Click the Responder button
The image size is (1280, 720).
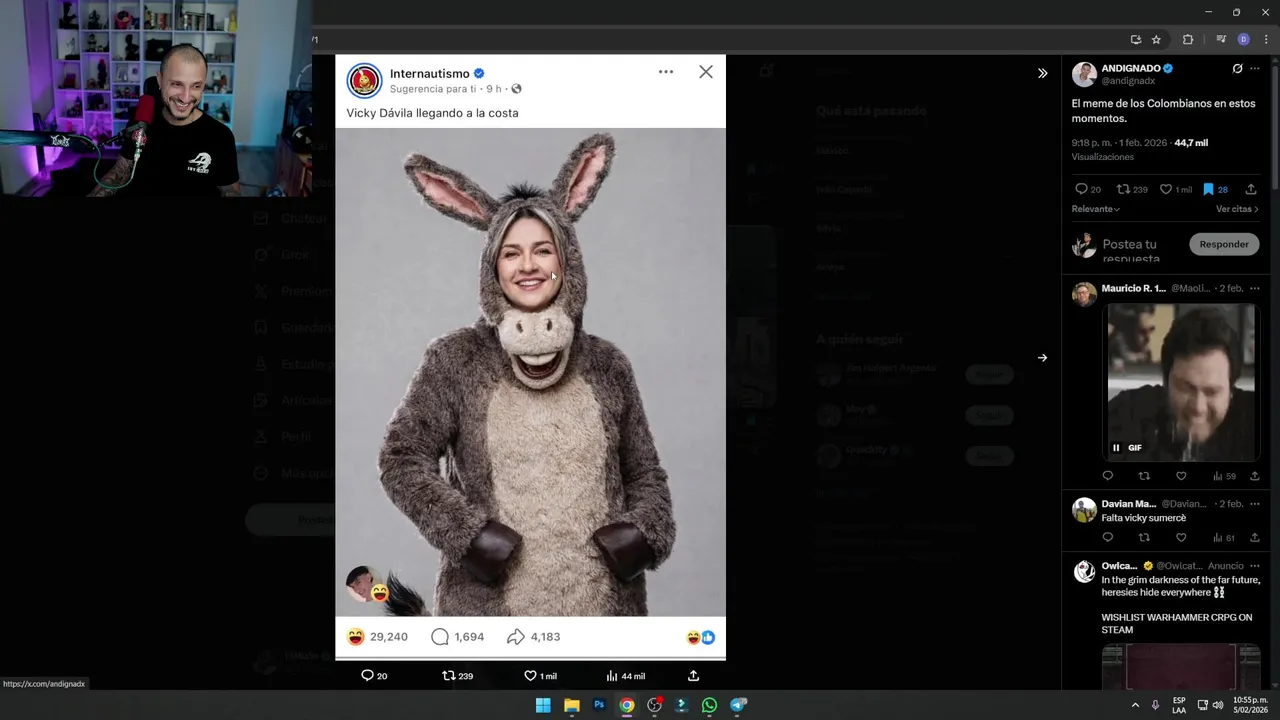pyautogui.click(x=1224, y=244)
